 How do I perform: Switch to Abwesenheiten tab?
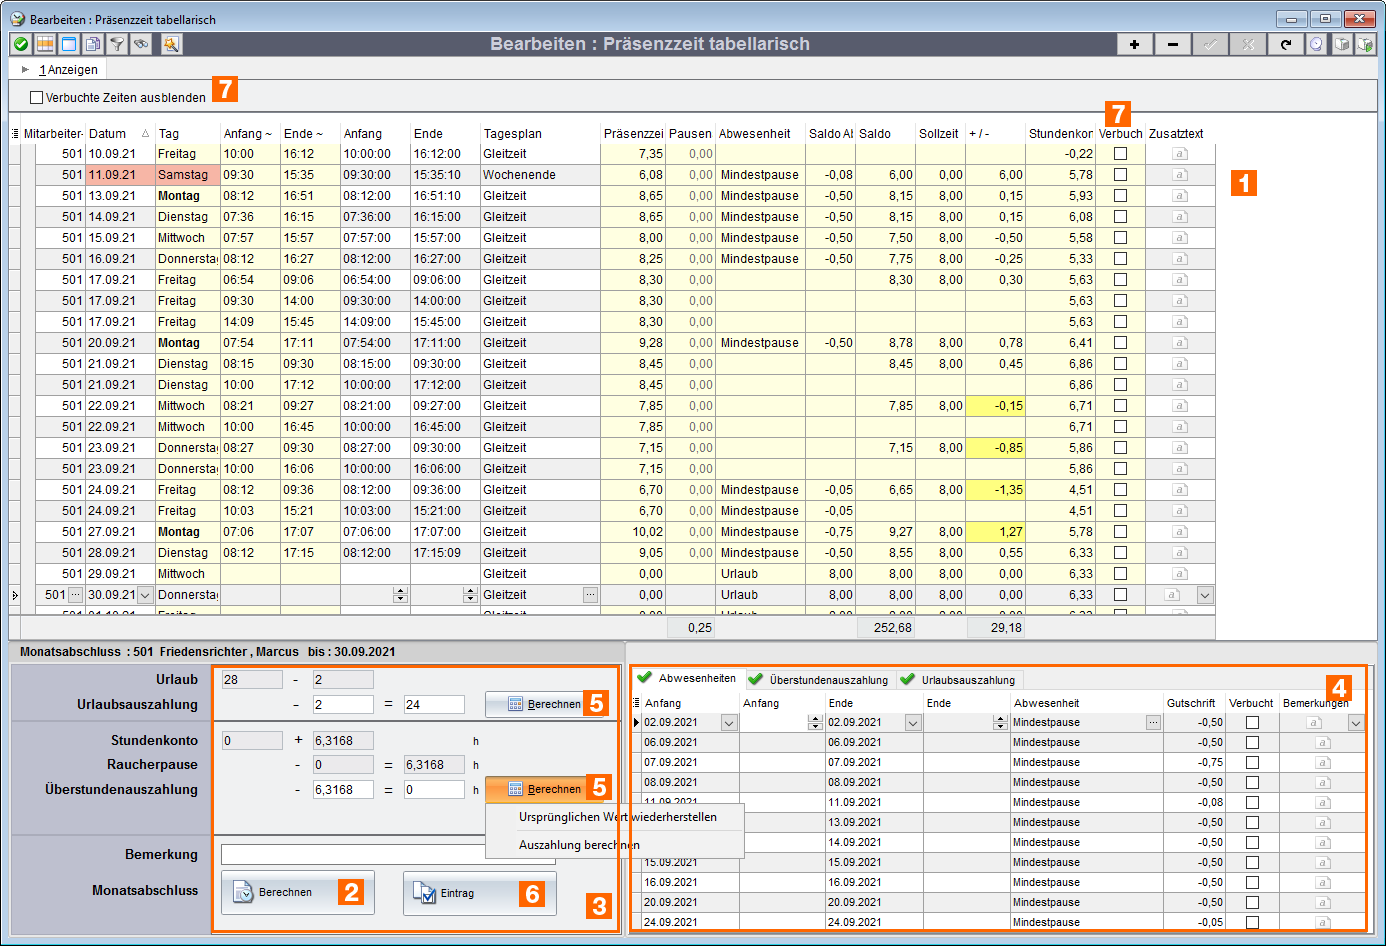click(x=688, y=678)
